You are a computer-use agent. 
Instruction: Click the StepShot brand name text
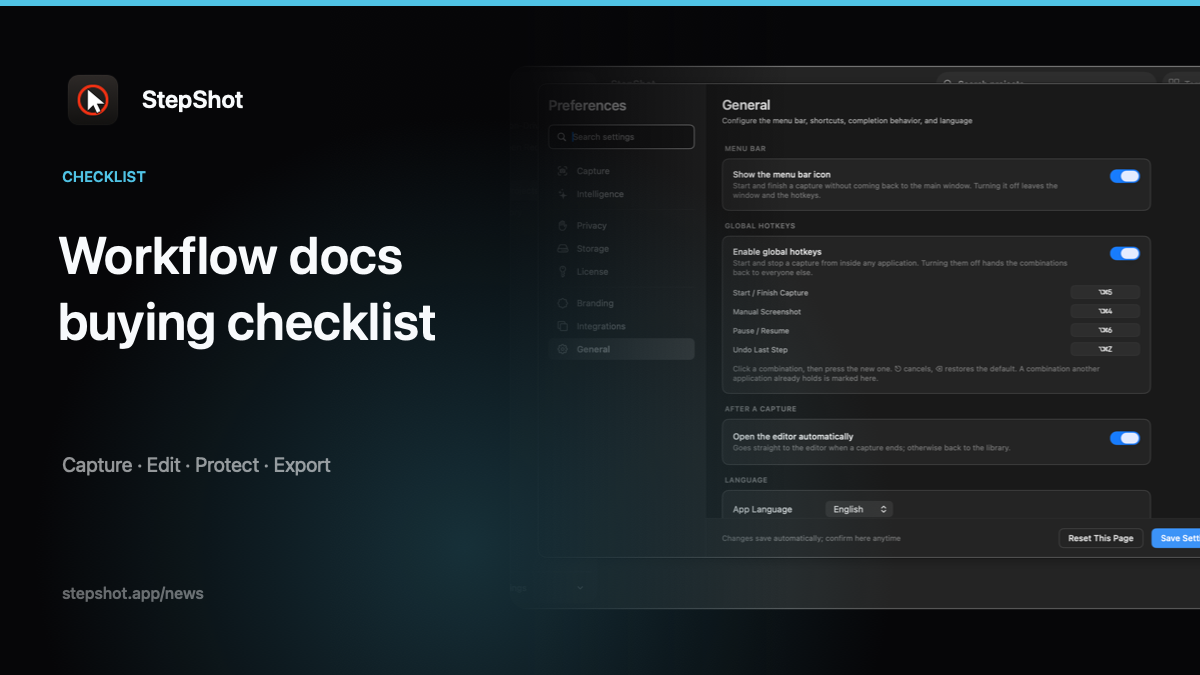coord(192,100)
